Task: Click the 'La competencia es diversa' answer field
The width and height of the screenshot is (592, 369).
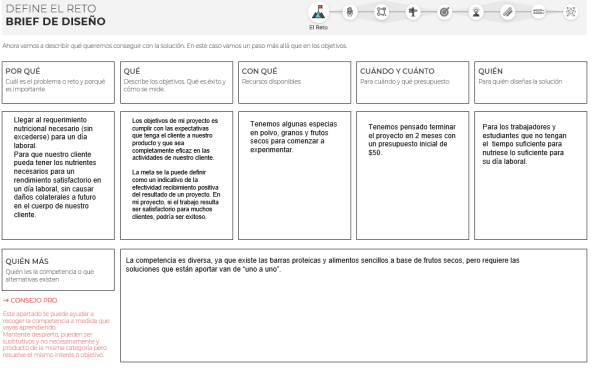Action: pyautogui.click(x=353, y=305)
